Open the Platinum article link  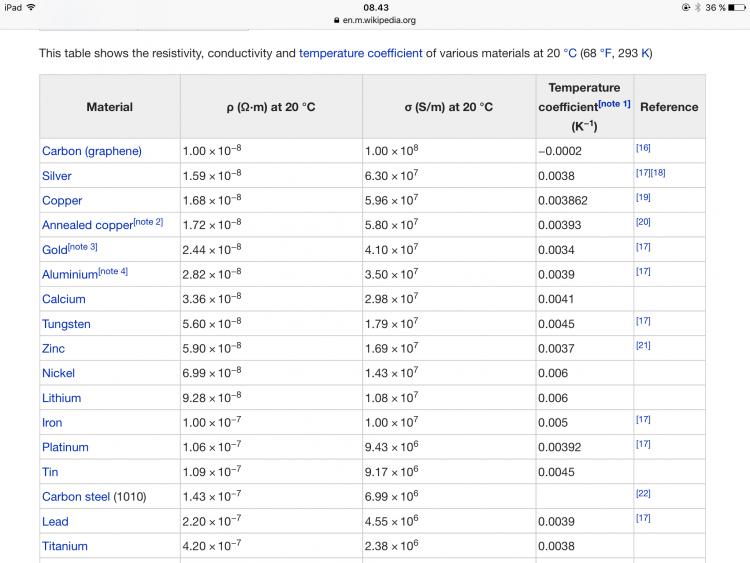click(x=65, y=447)
